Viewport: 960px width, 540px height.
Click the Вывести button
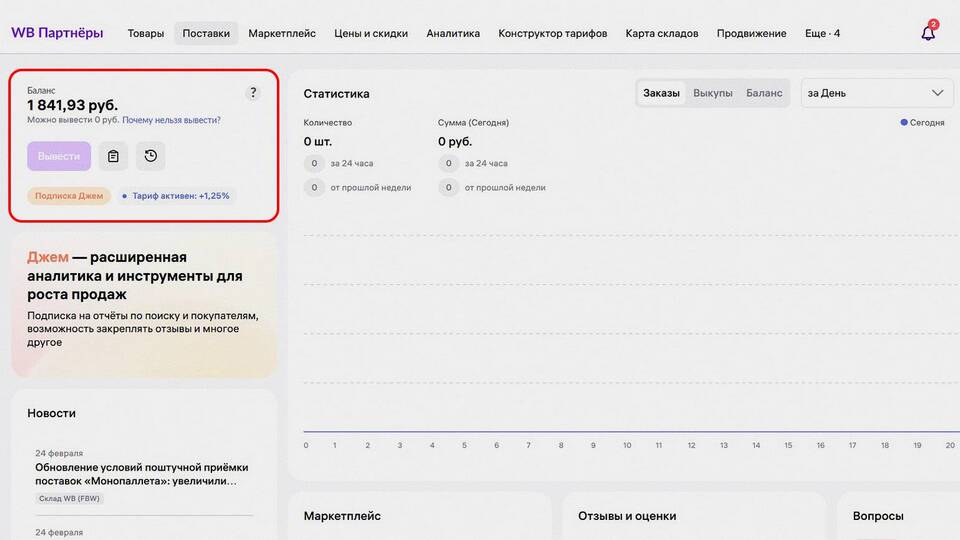coord(59,156)
